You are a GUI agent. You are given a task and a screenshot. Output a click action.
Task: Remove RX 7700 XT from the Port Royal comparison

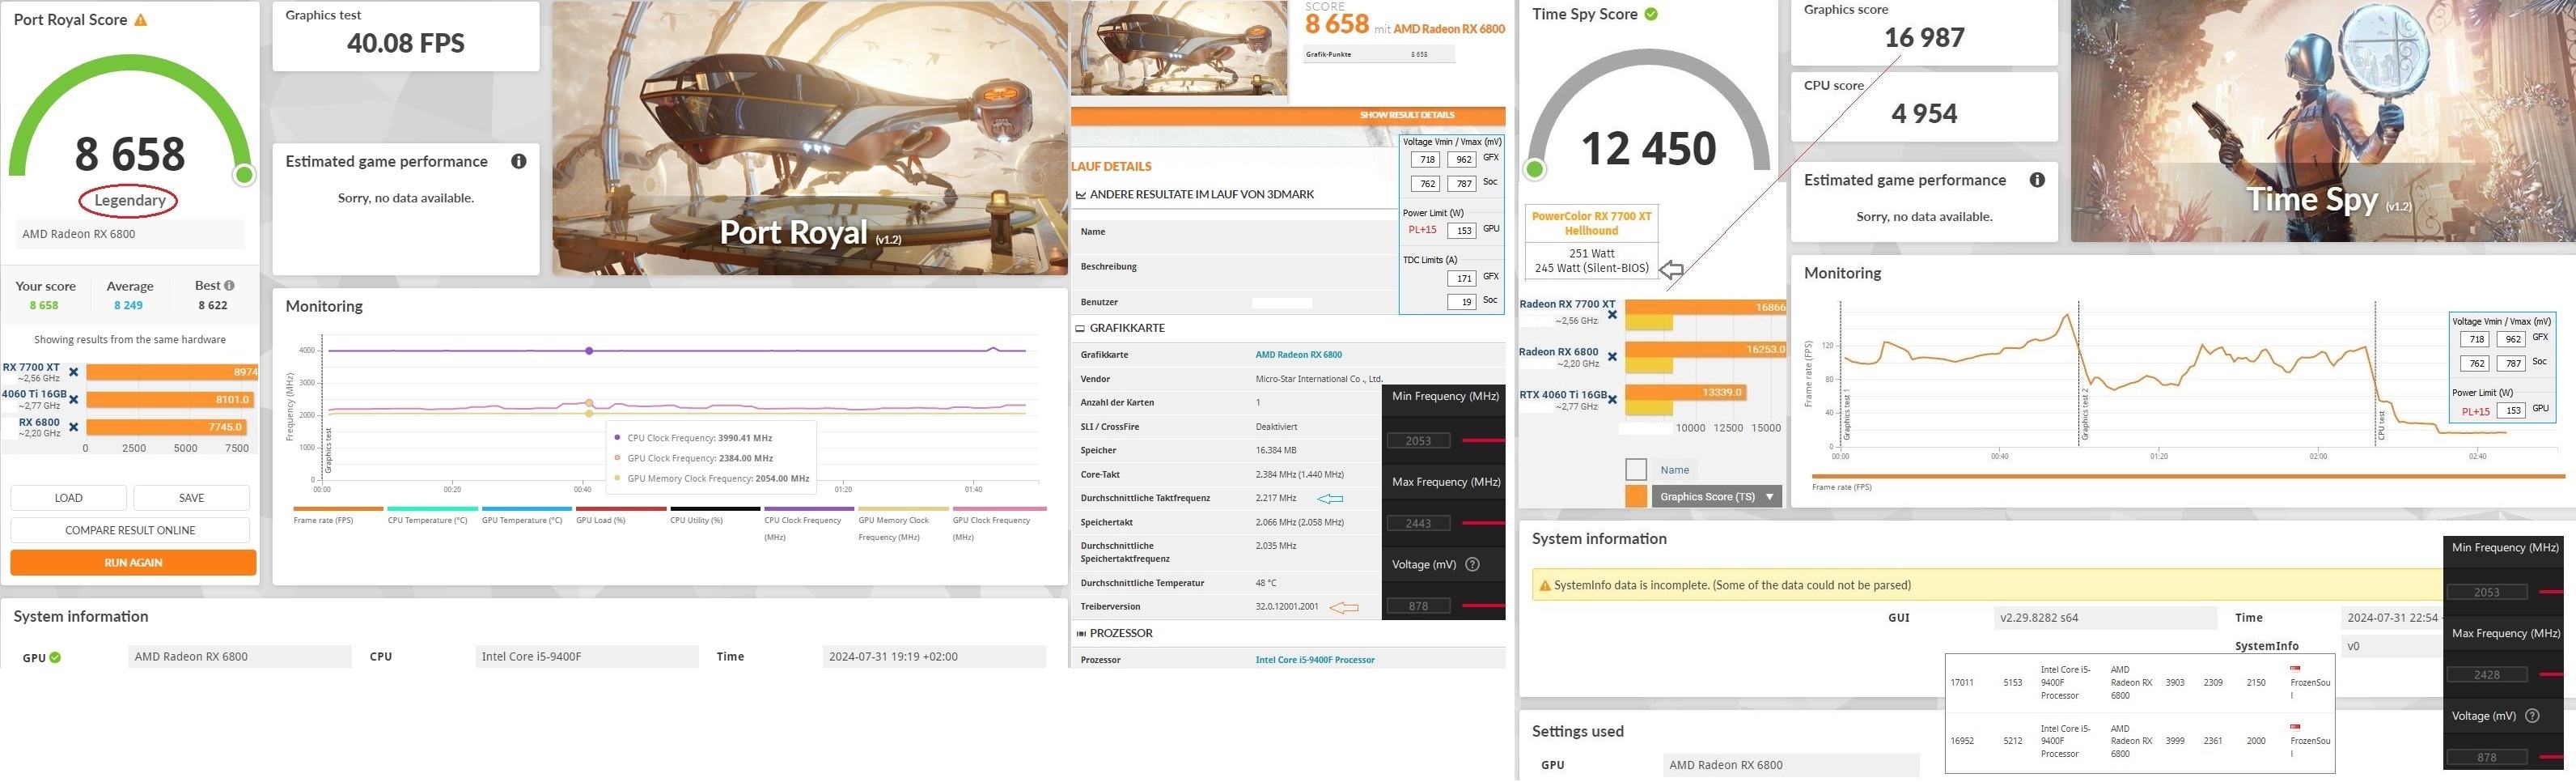point(73,372)
